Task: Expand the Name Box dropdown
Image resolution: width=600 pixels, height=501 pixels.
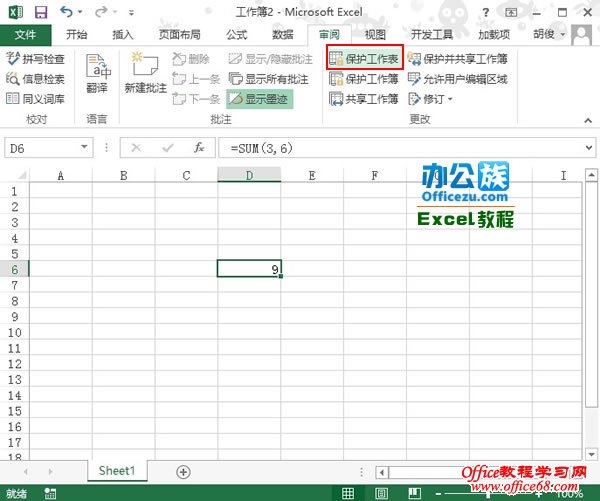Action: tap(84, 147)
